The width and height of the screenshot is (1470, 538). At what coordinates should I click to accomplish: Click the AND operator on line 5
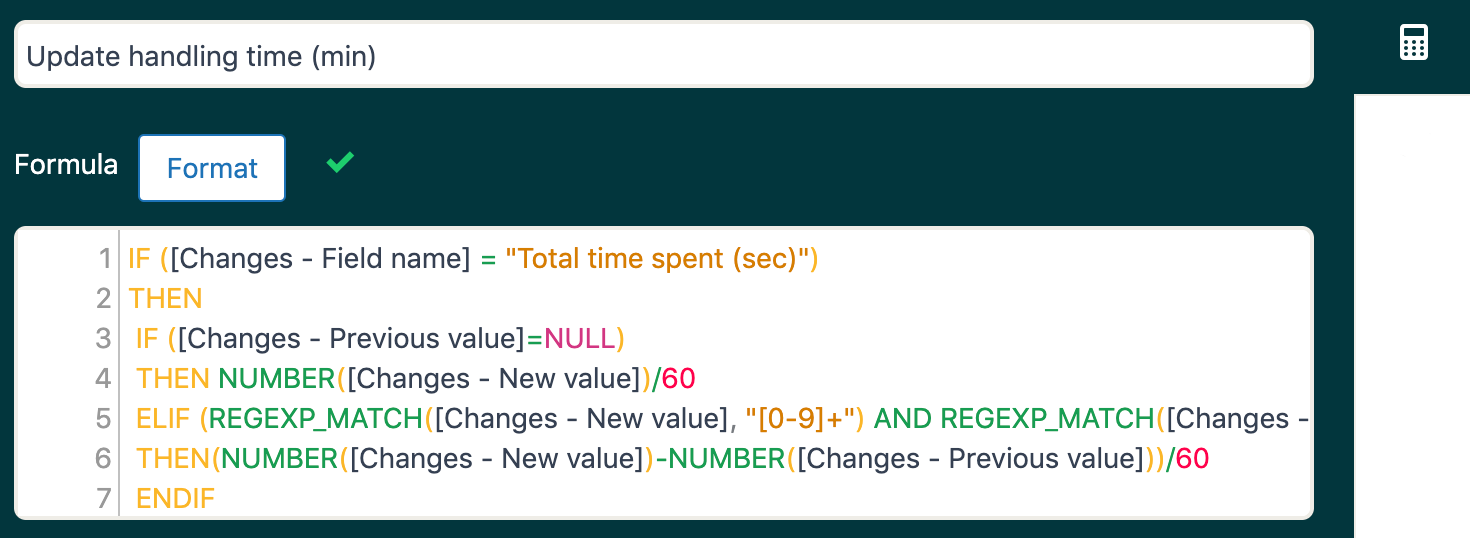coord(903,419)
